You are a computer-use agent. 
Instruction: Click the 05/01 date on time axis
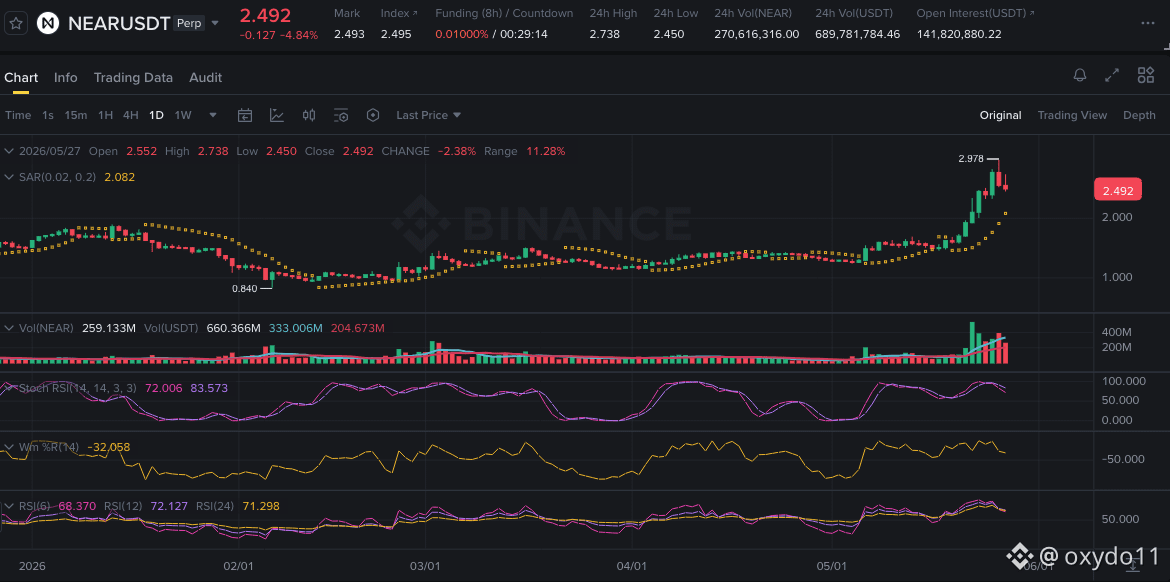831,566
